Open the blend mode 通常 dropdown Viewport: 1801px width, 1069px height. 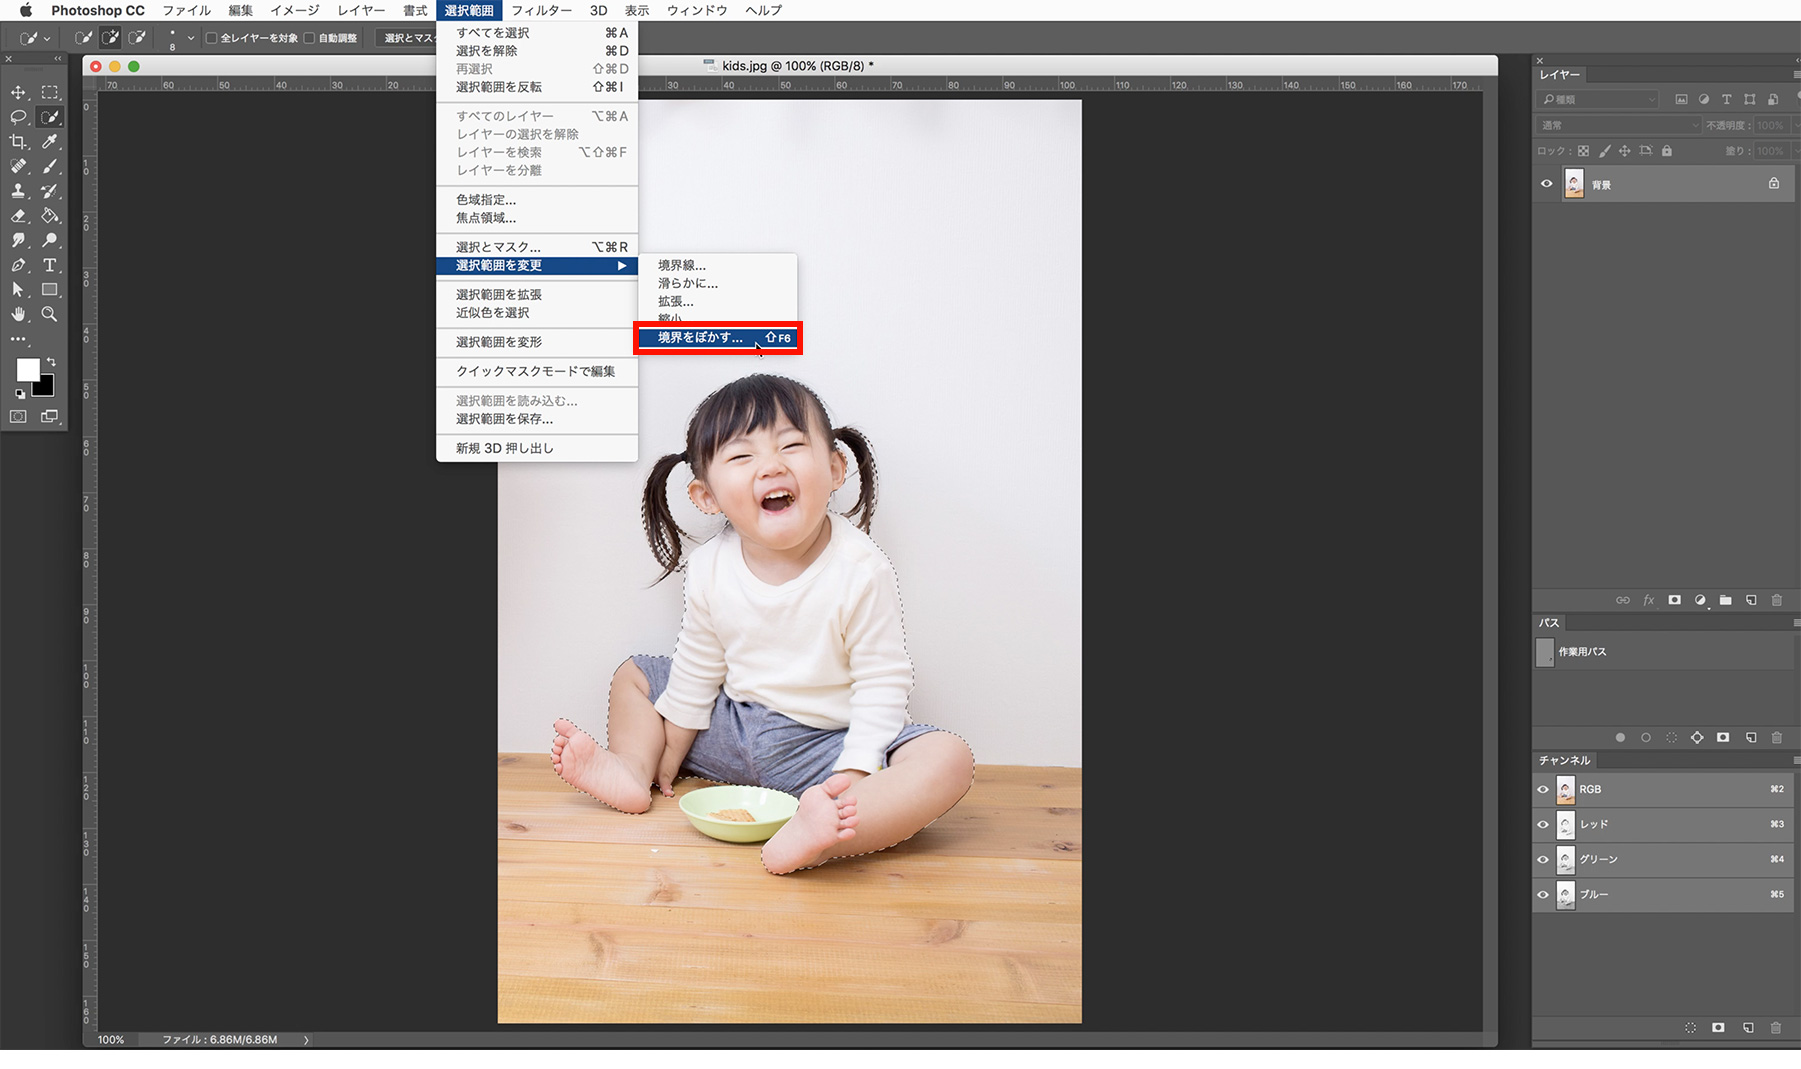click(1618, 125)
